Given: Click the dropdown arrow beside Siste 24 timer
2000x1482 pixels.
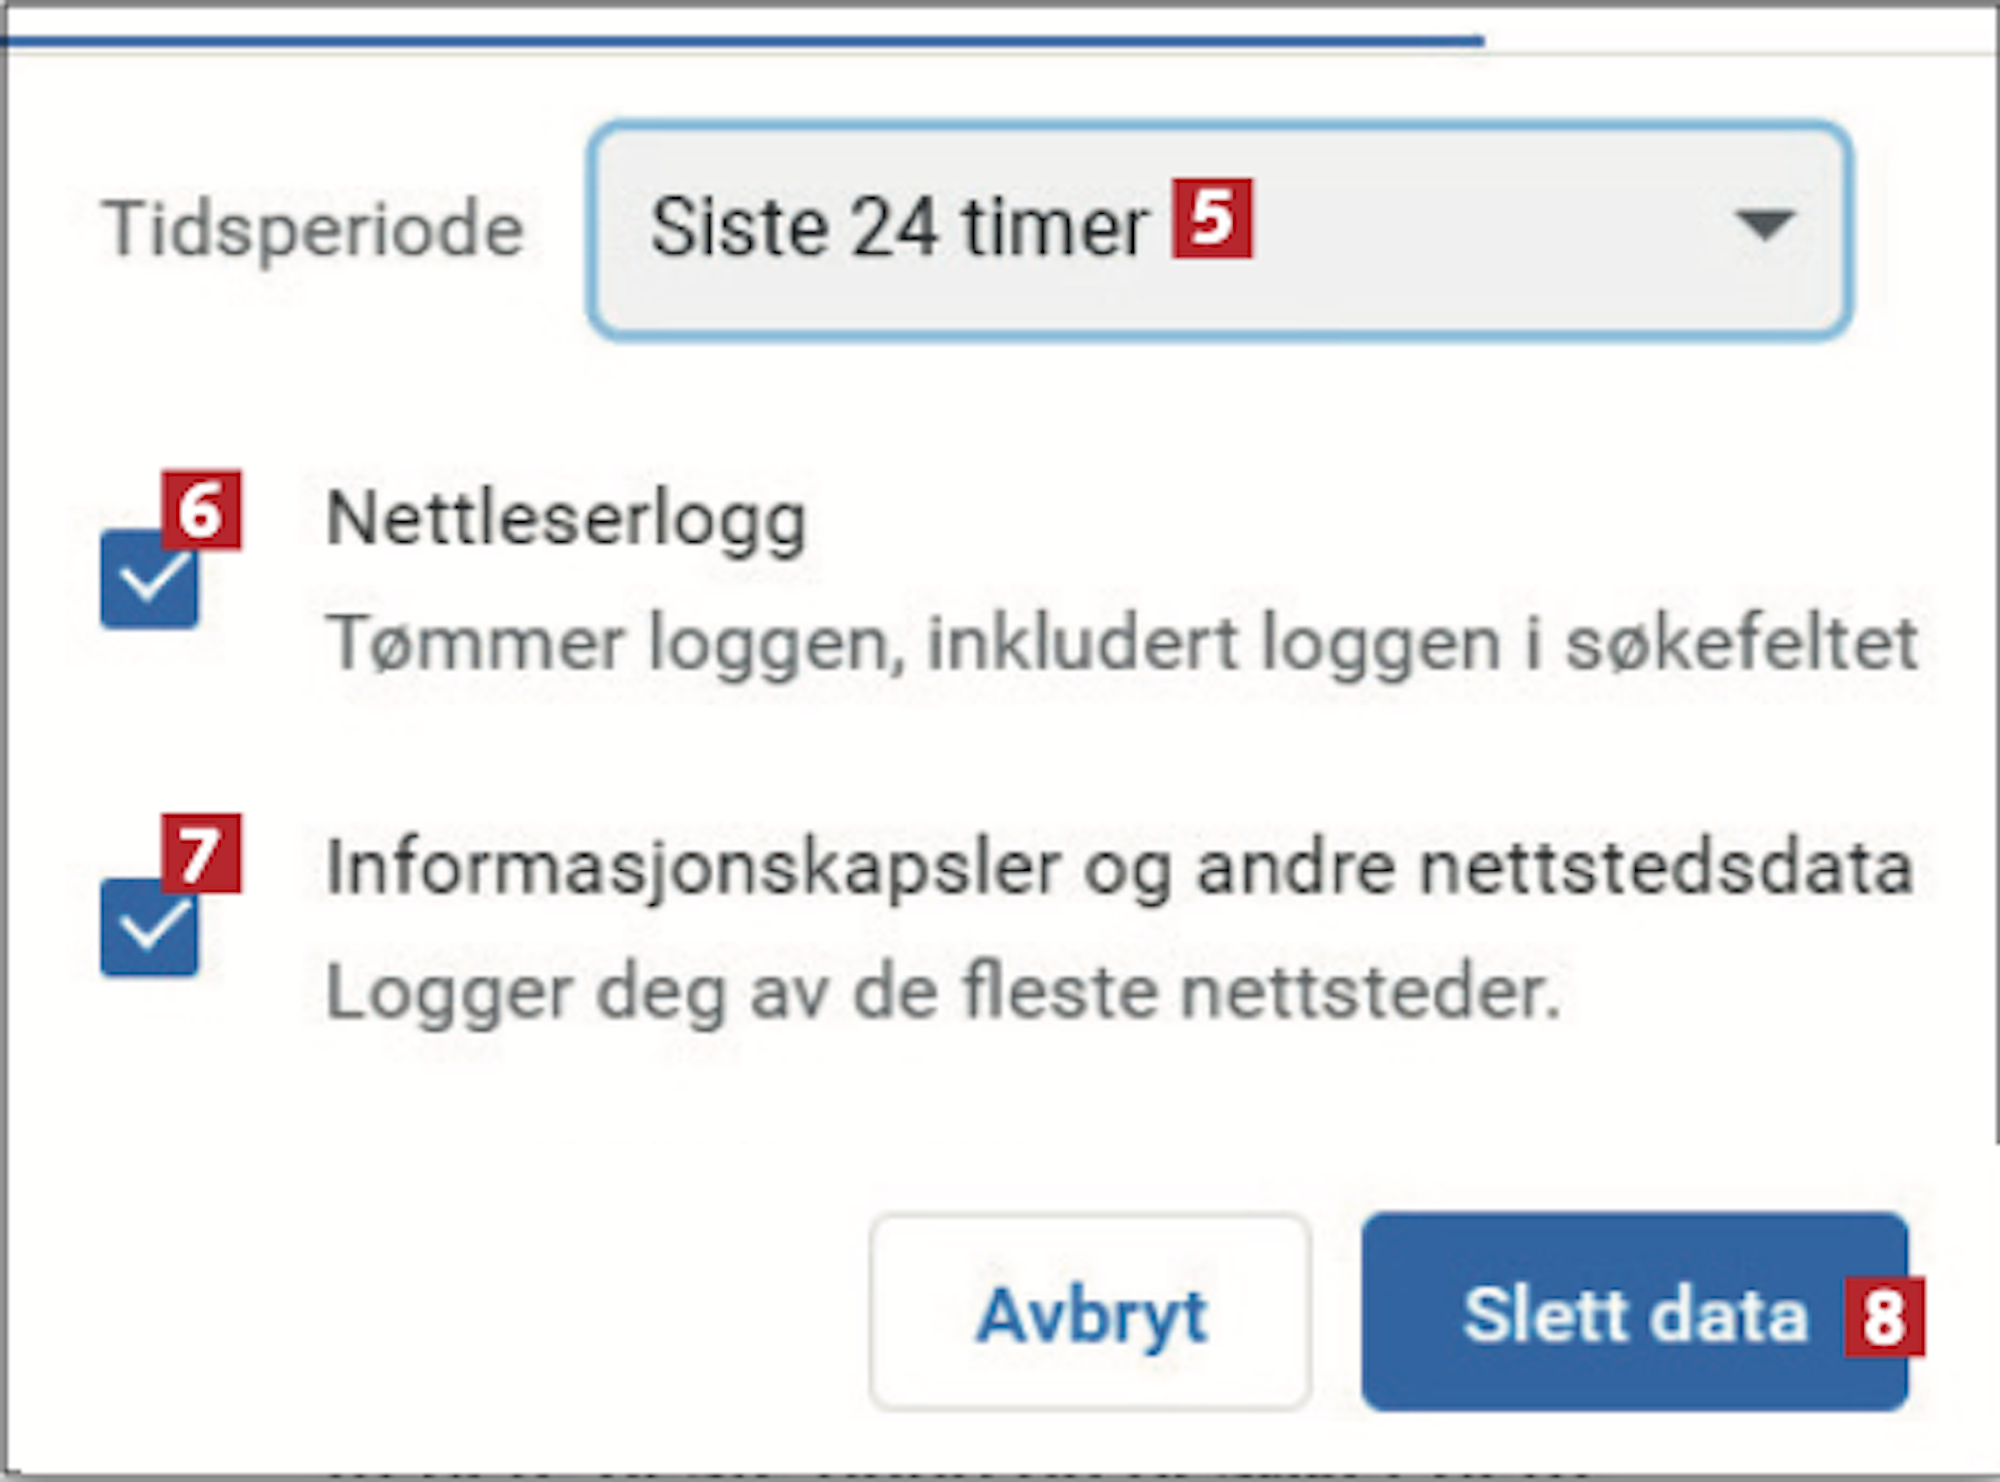Looking at the screenshot, I should 1765,225.
